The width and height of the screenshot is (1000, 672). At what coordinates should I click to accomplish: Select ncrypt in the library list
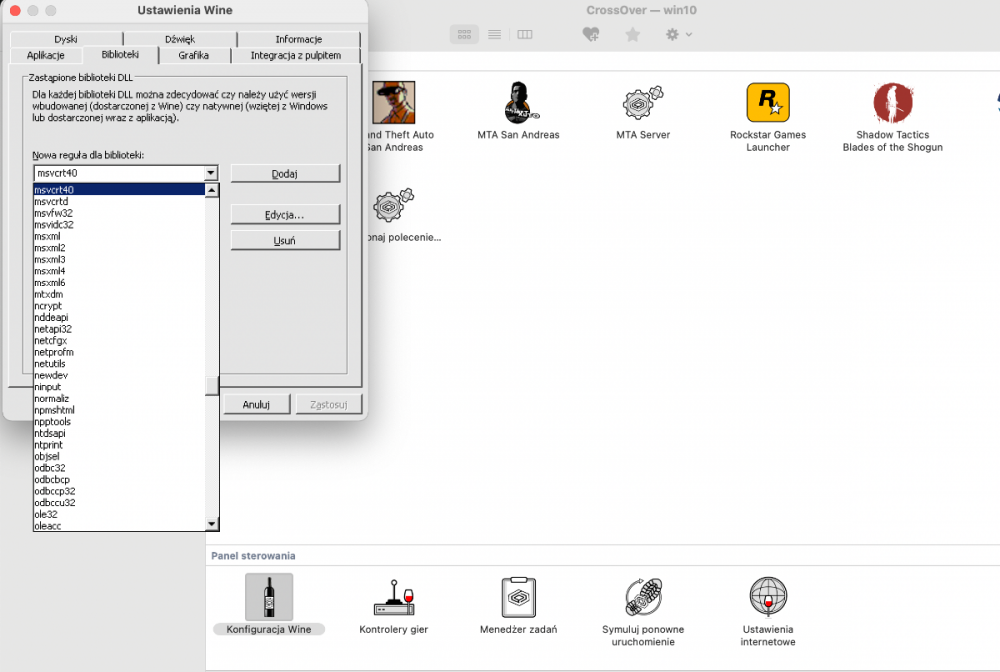pyautogui.click(x=119, y=305)
